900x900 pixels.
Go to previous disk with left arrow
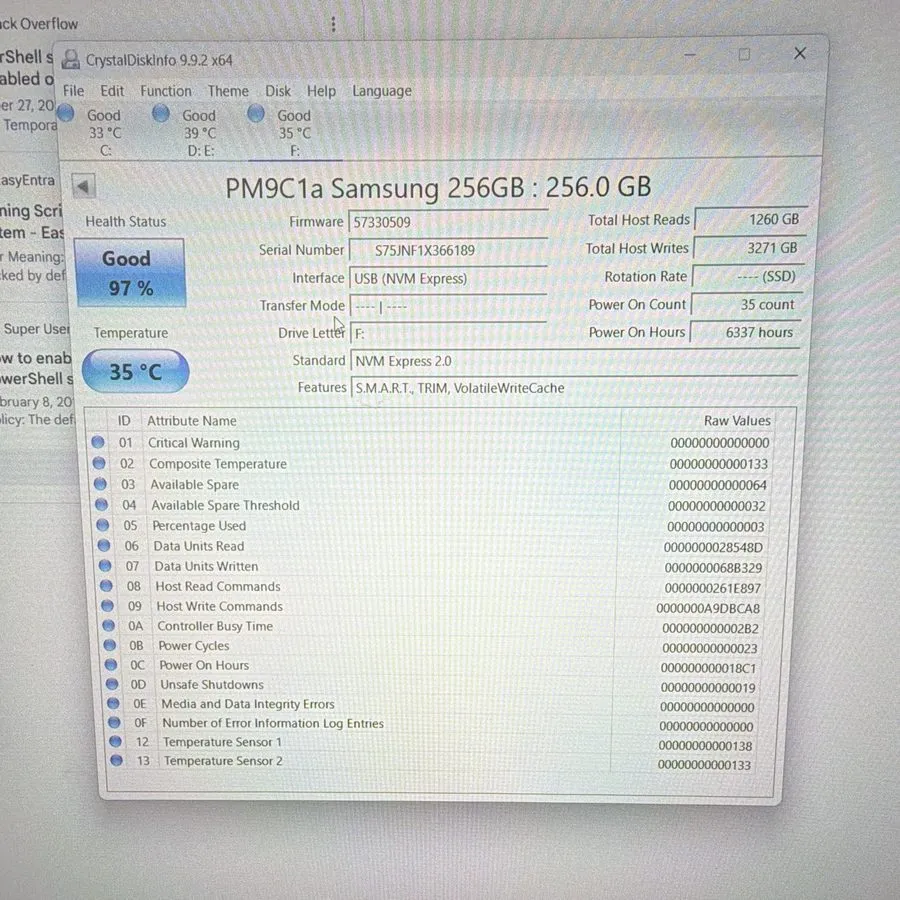click(83, 186)
